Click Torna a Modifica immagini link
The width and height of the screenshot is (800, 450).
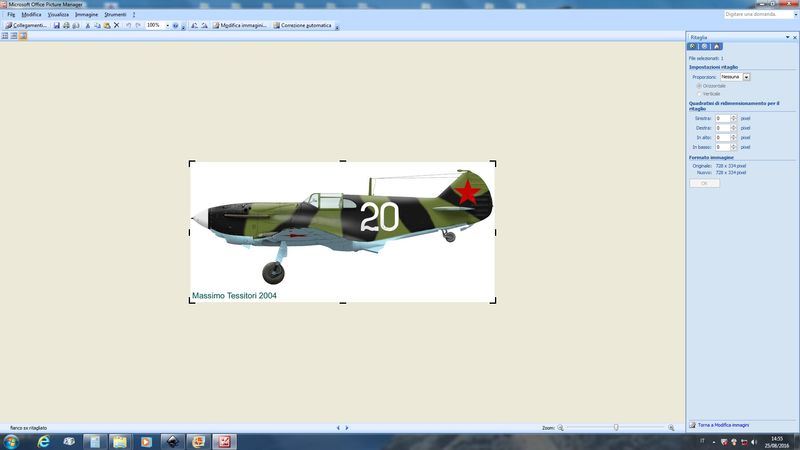tap(723, 424)
